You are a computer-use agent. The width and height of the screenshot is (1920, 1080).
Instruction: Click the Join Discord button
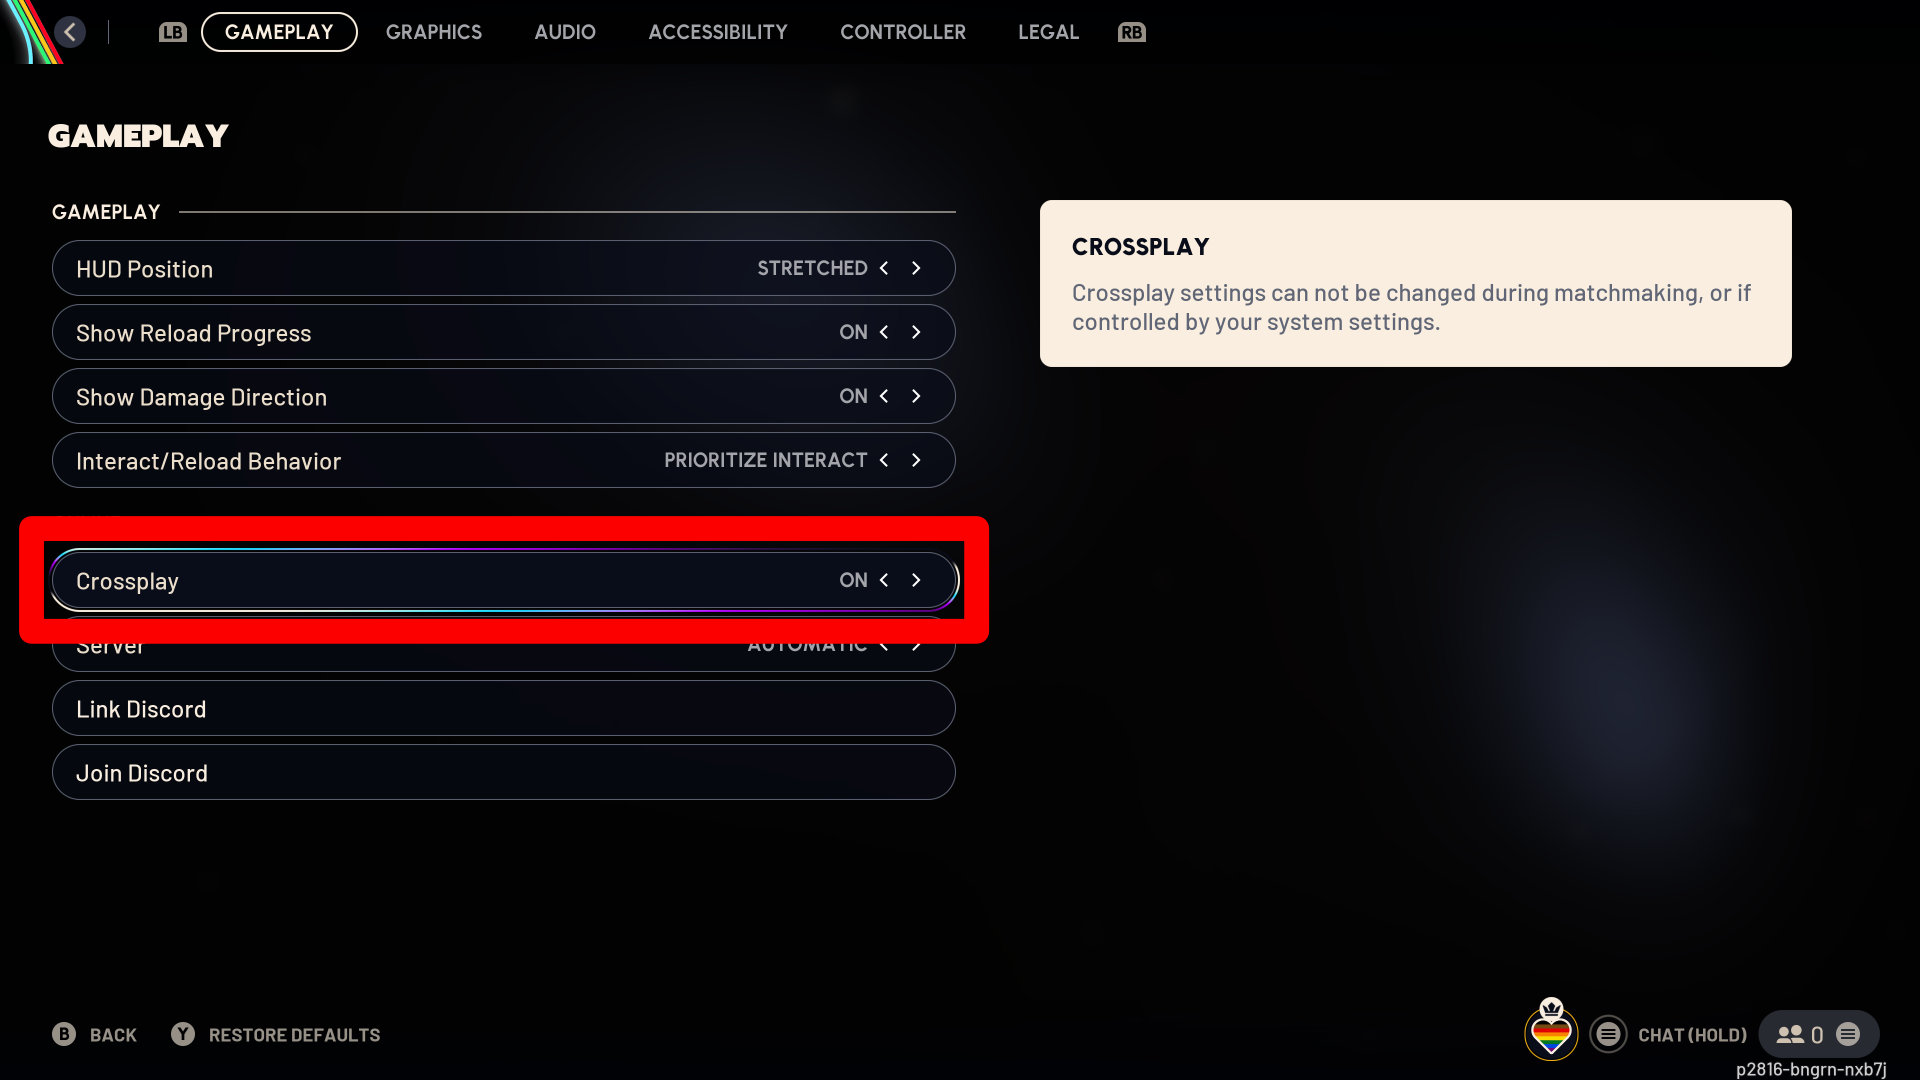pos(504,772)
